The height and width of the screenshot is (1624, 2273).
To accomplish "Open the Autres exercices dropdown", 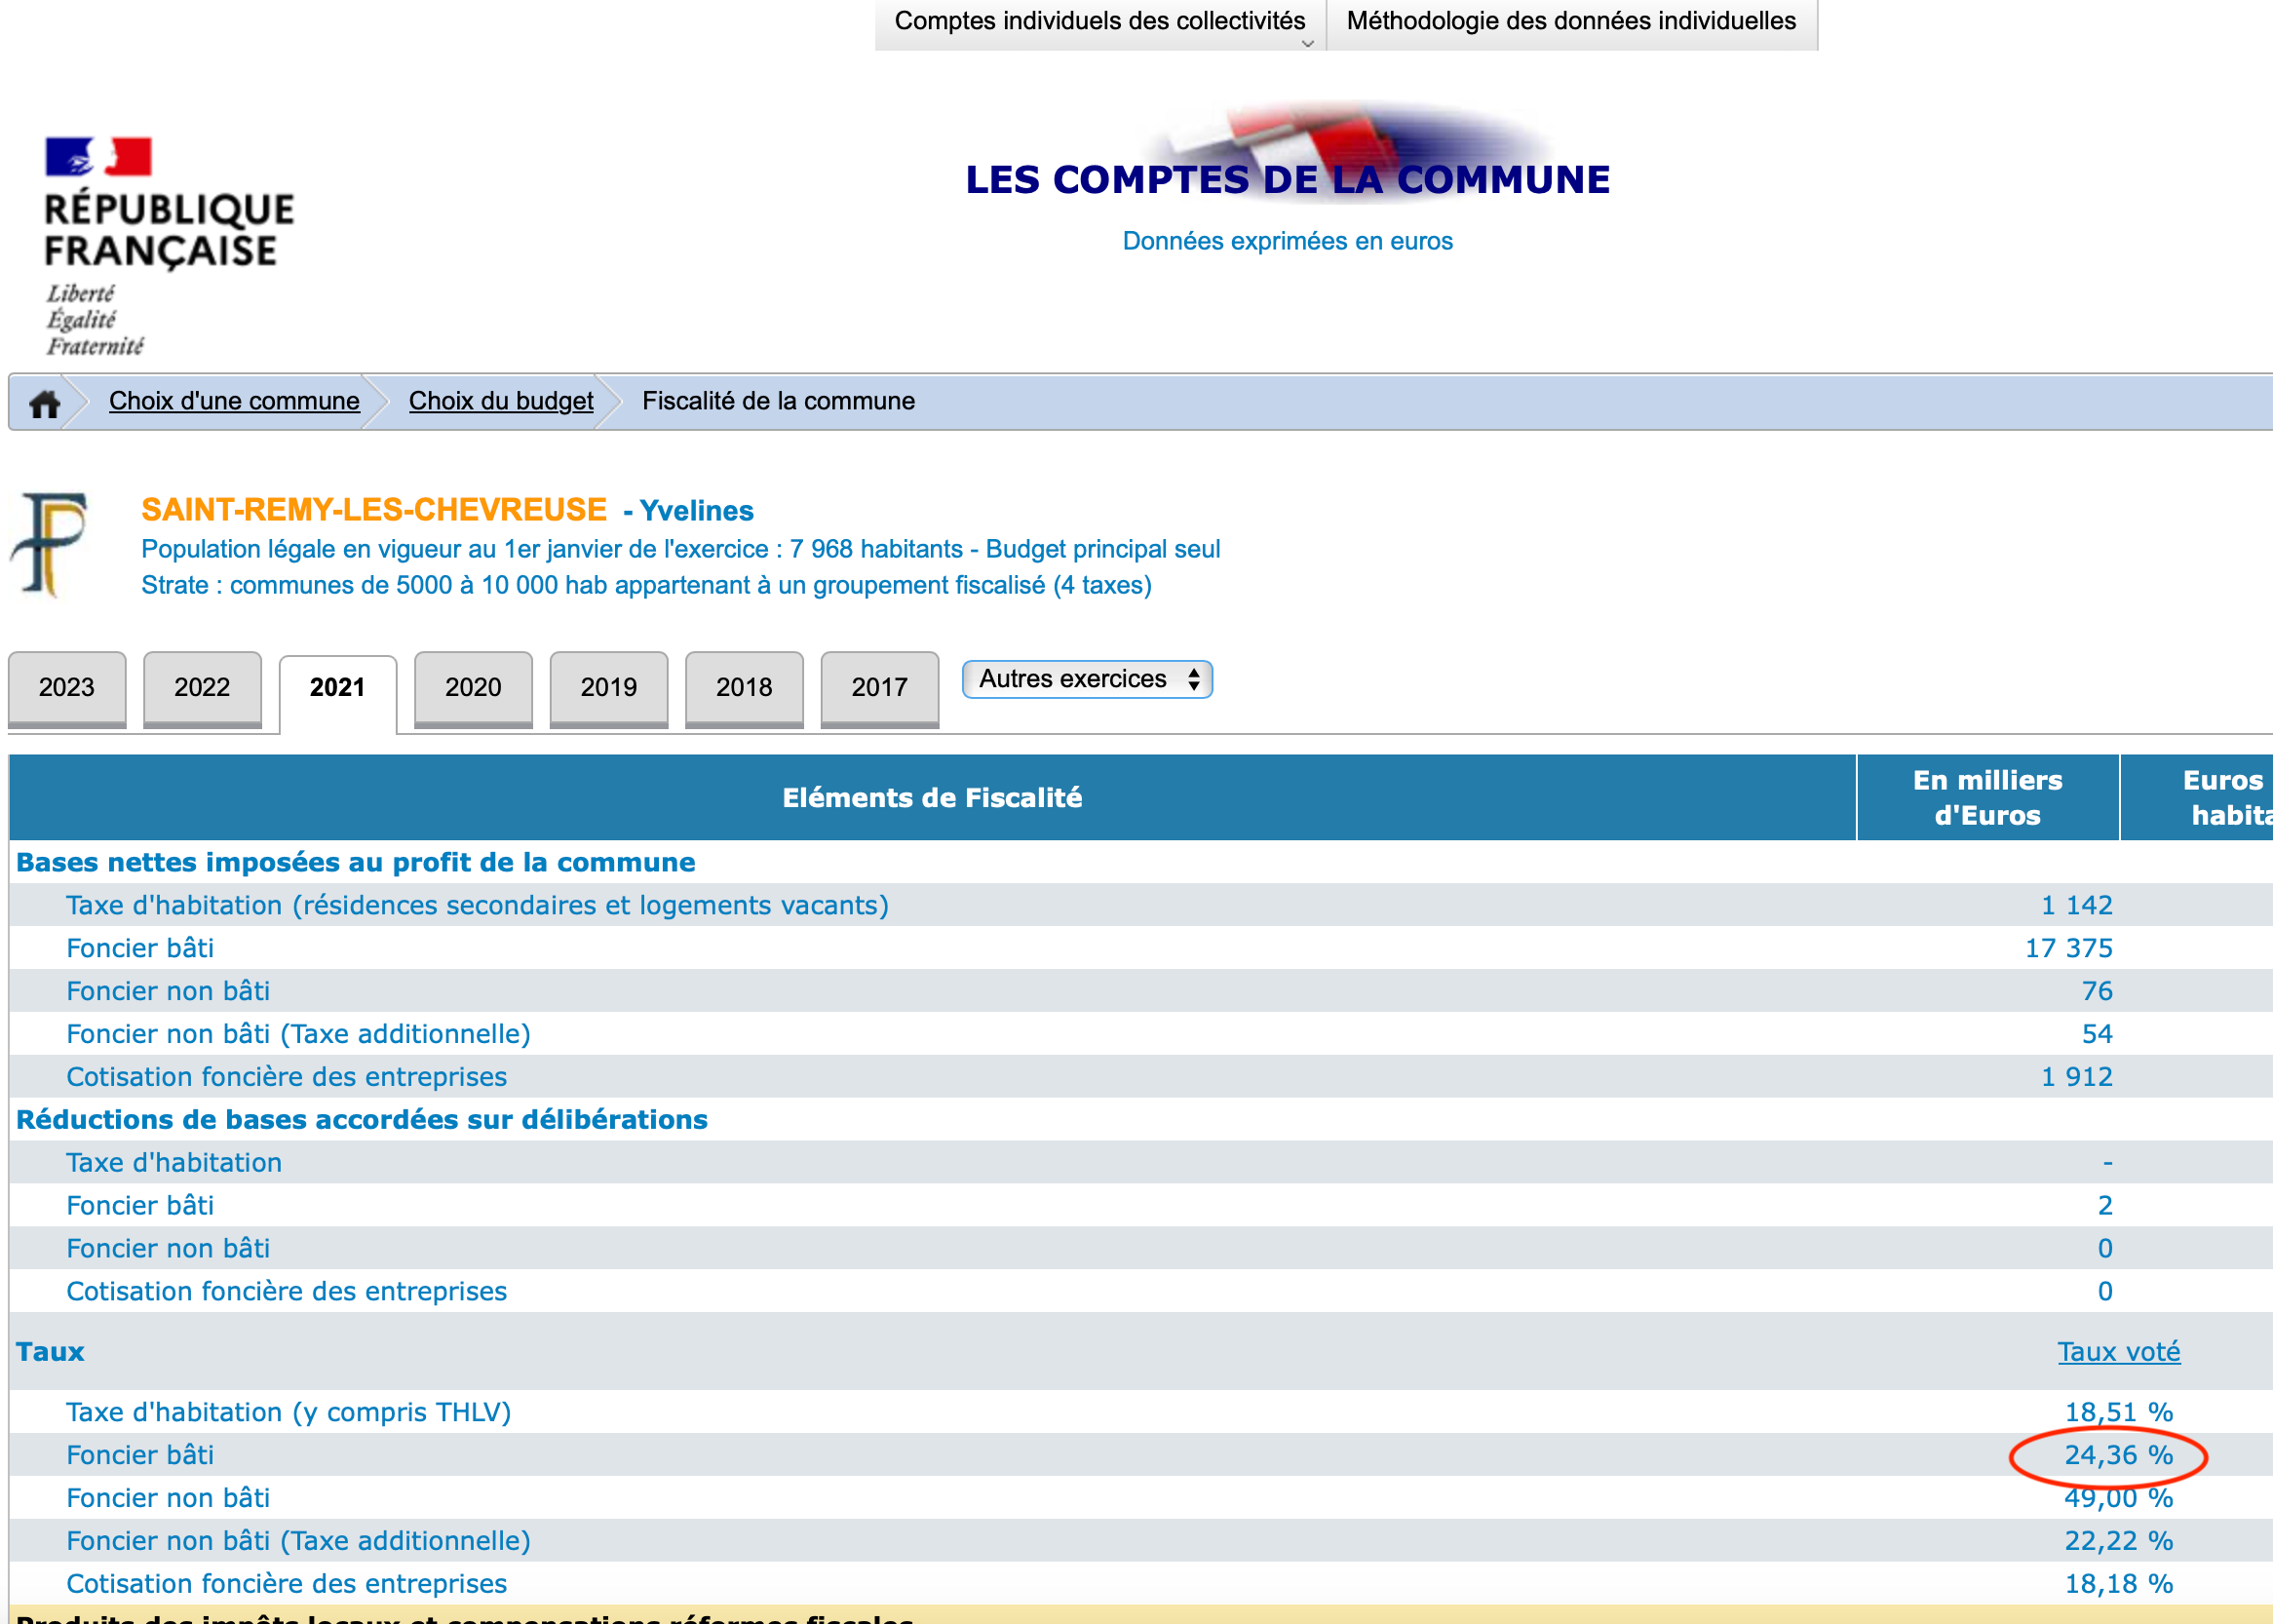I will [1087, 680].
